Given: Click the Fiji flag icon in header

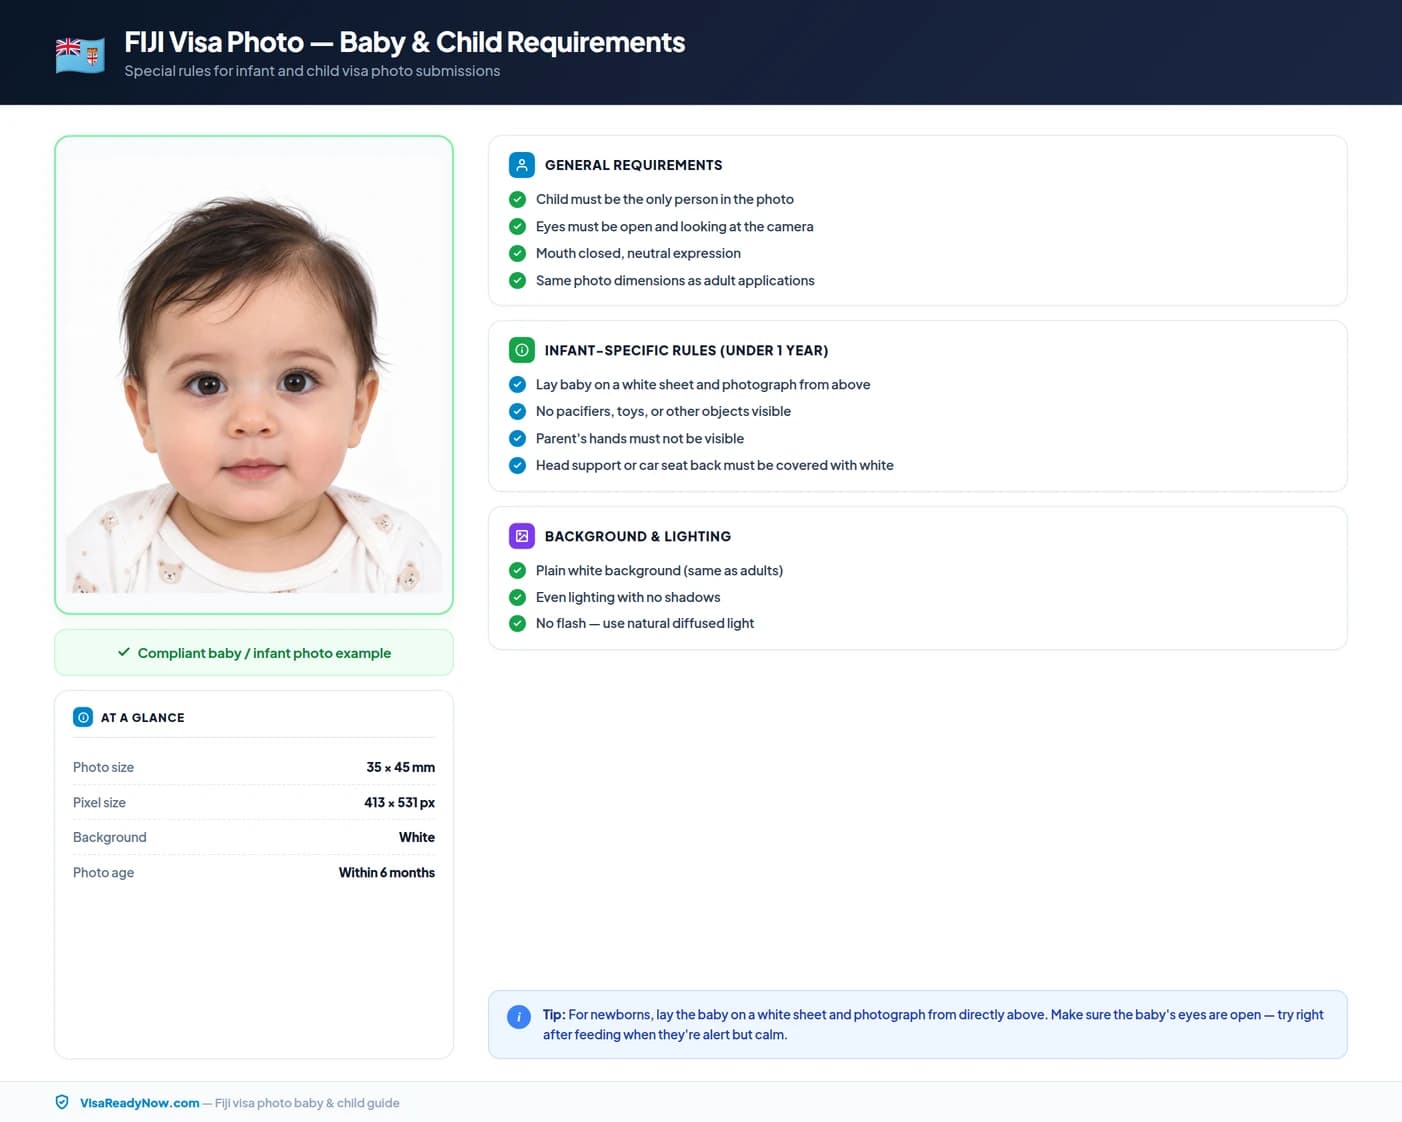Looking at the screenshot, I should tap(80, 54).
